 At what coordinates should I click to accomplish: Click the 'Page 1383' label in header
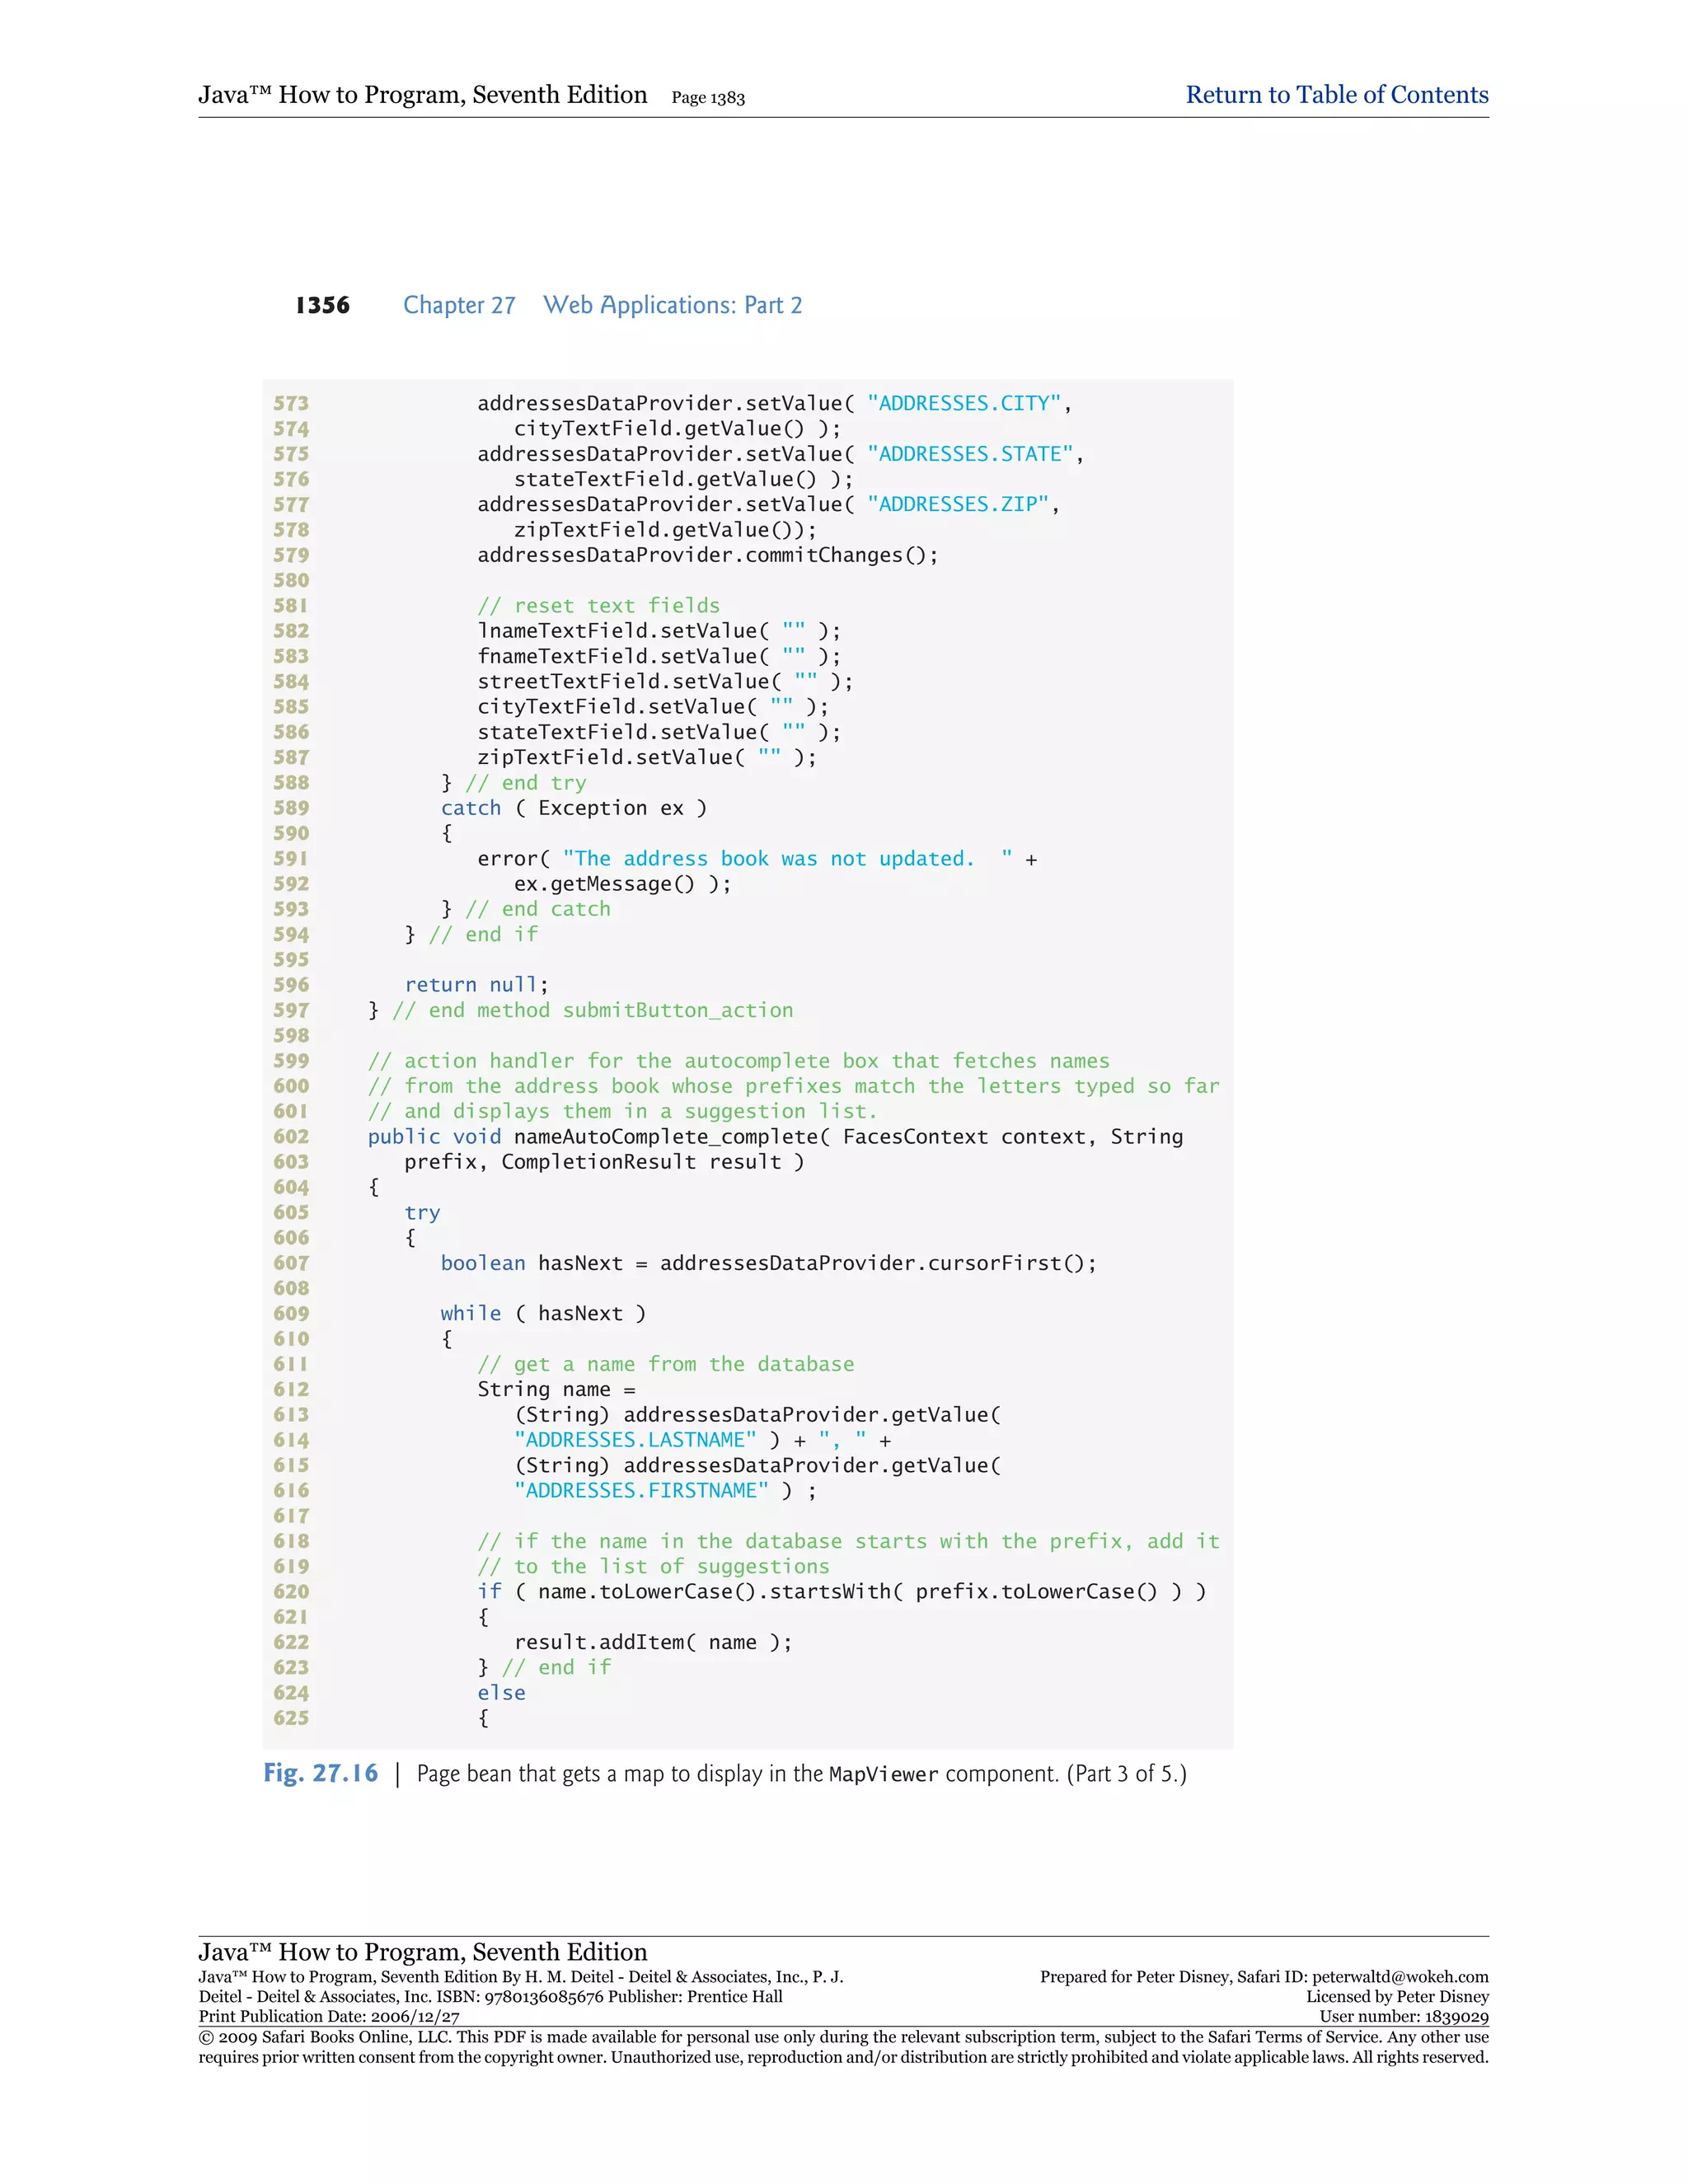[x=707, y=98]
